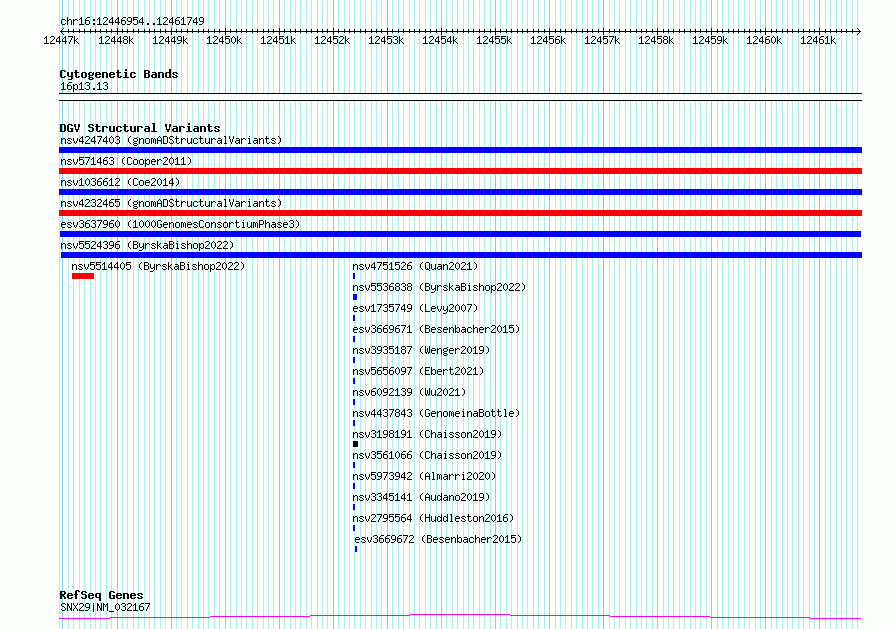Select the red bar under nsv571463
890x629 pixels.
click(460, 171)
